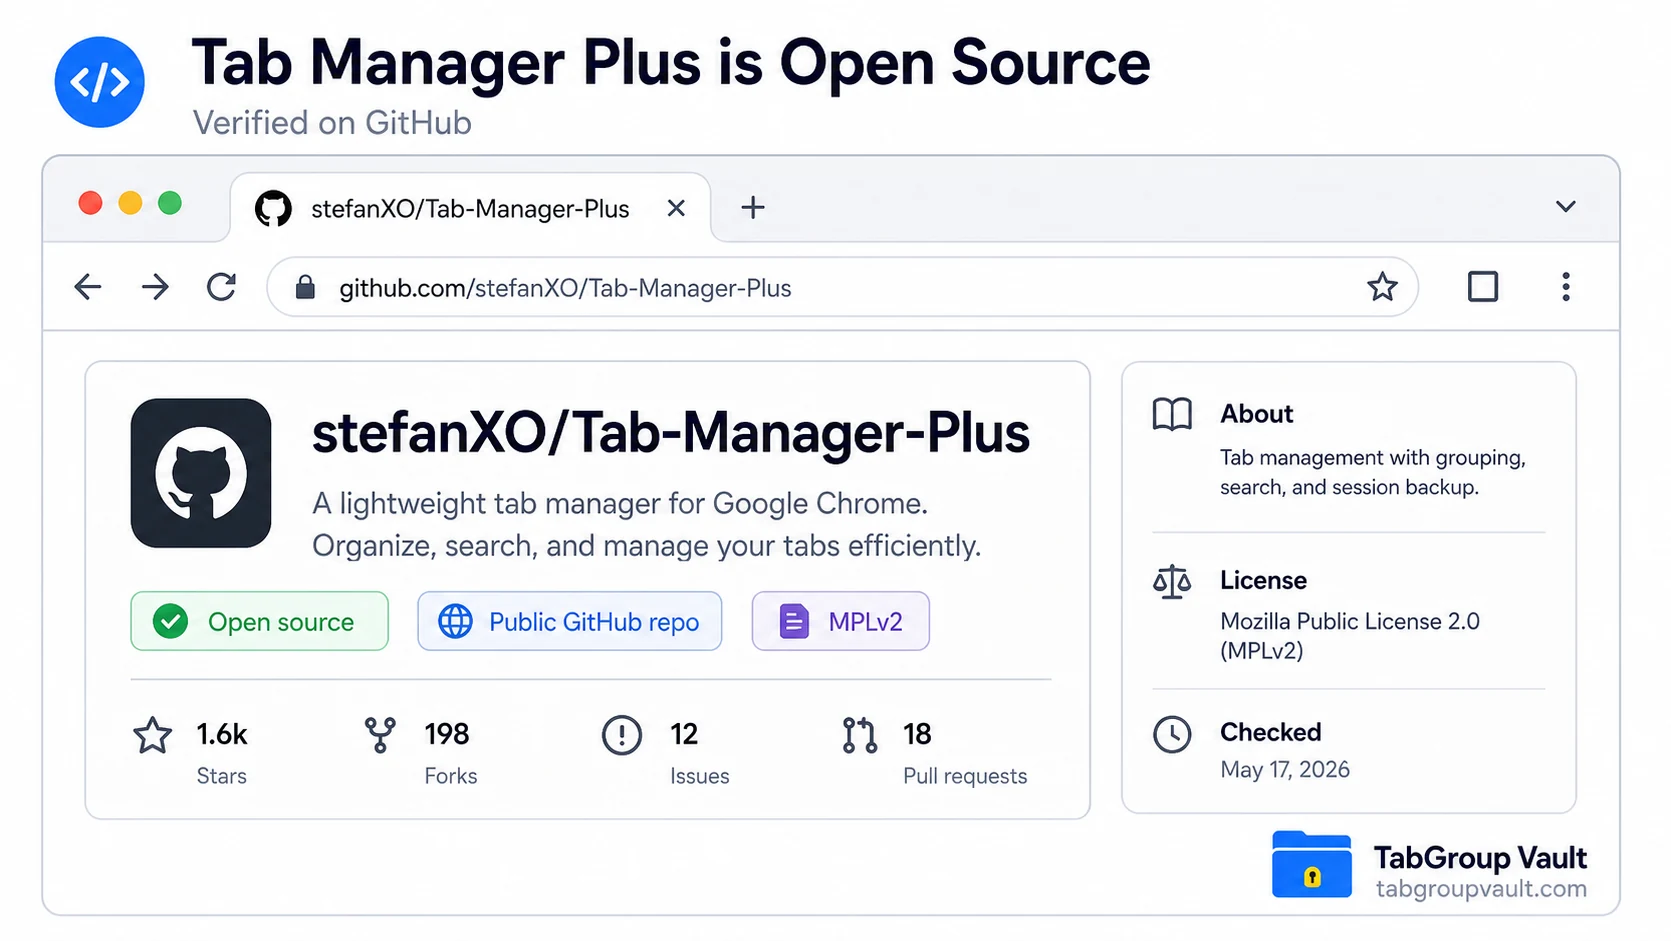Viewport: 1671px width, 941px height.
Task: Expand the tab search chevron dropdown
Action: pos(1565,207)
